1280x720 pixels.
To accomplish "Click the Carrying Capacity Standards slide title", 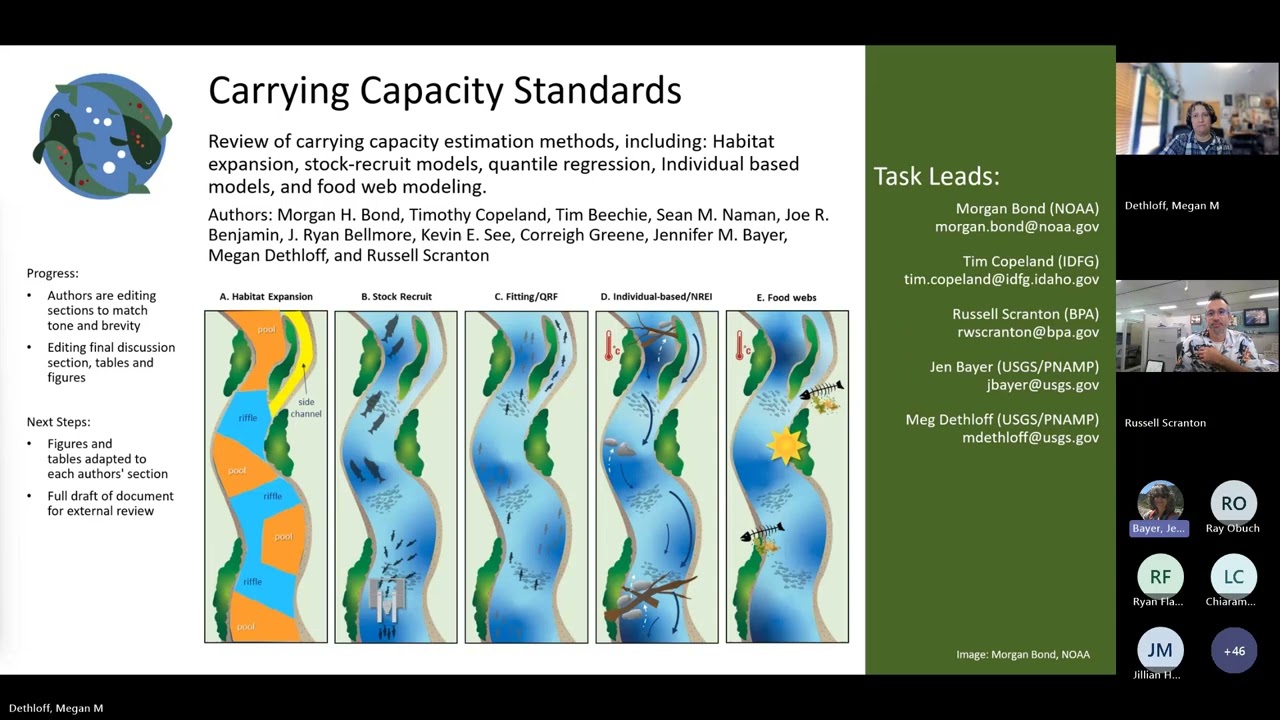I will point(445,90).
